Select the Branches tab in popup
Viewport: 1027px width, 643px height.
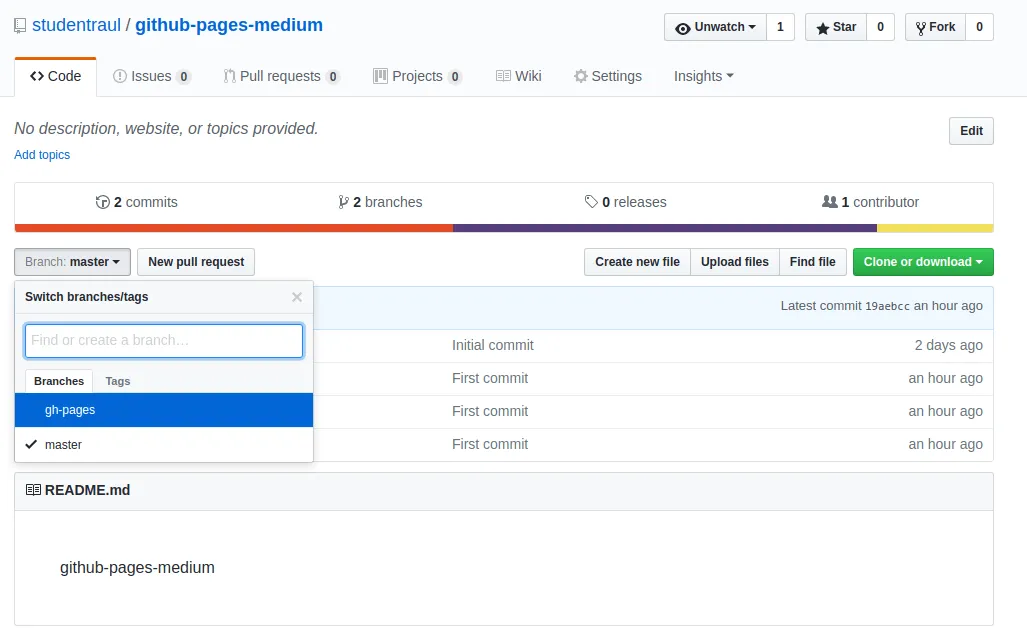[59, 381]
